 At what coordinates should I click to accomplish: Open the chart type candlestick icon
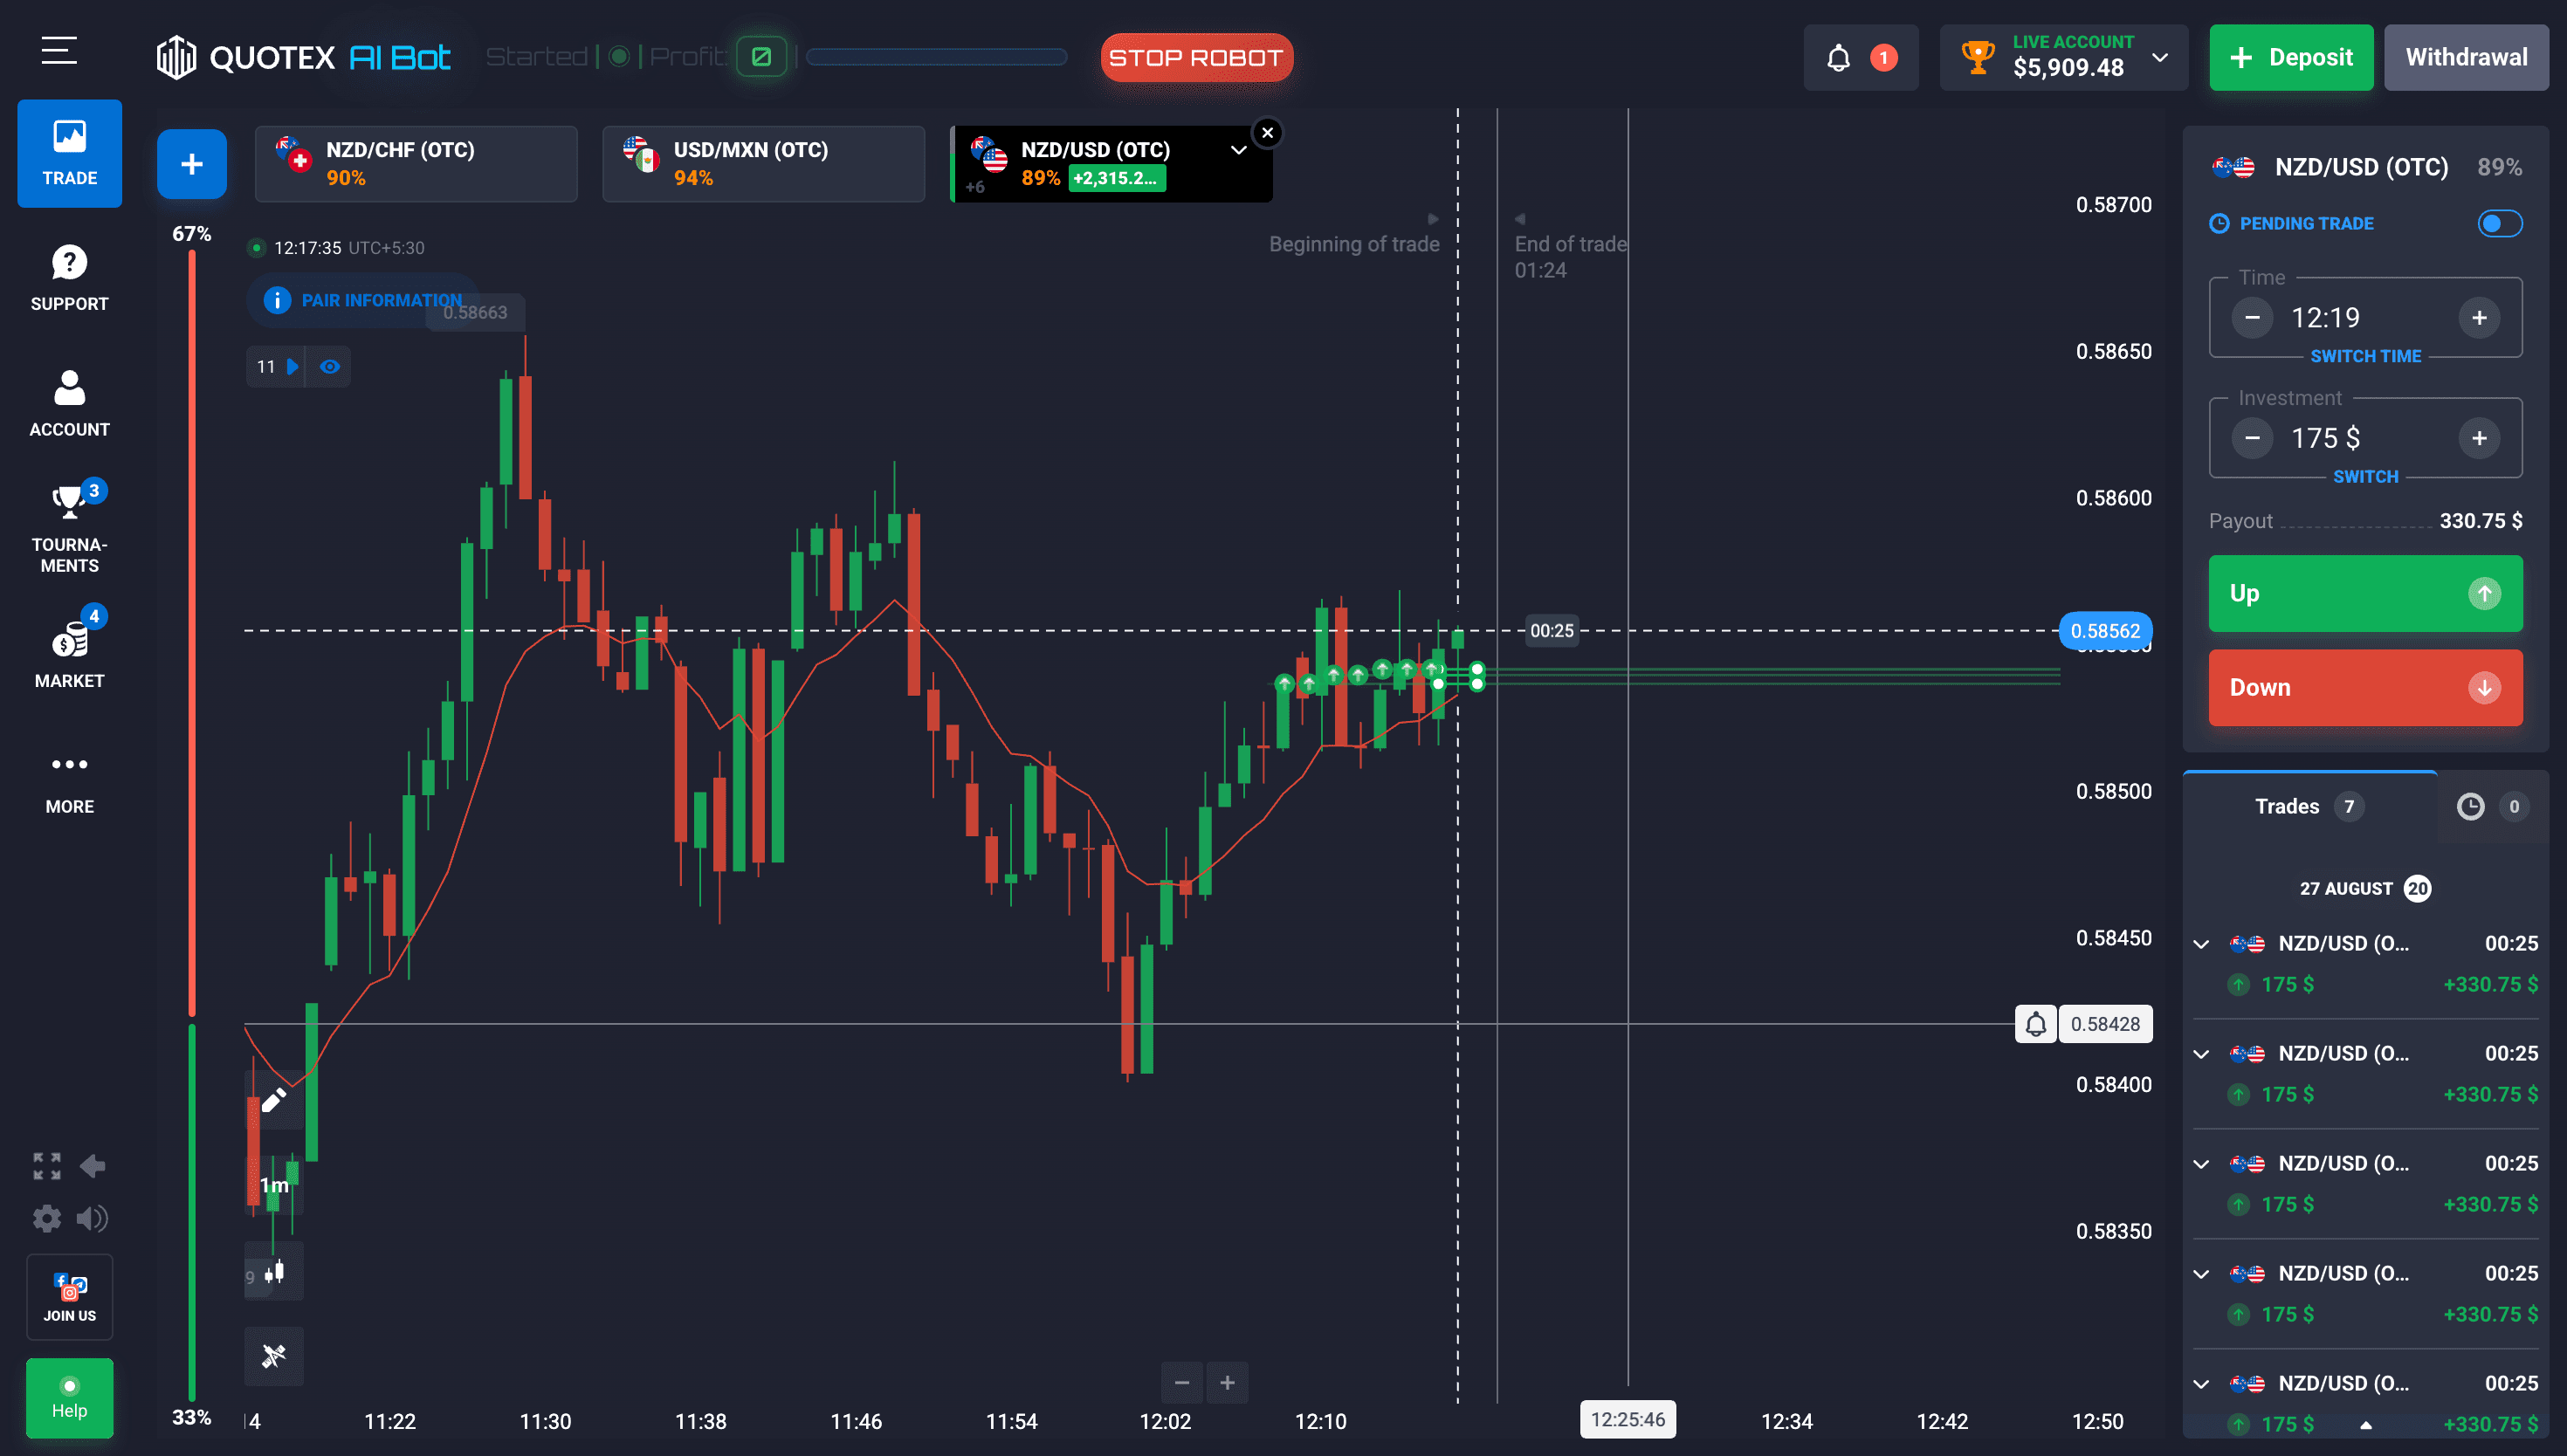pyautogui.click(x=274, y=1272)
